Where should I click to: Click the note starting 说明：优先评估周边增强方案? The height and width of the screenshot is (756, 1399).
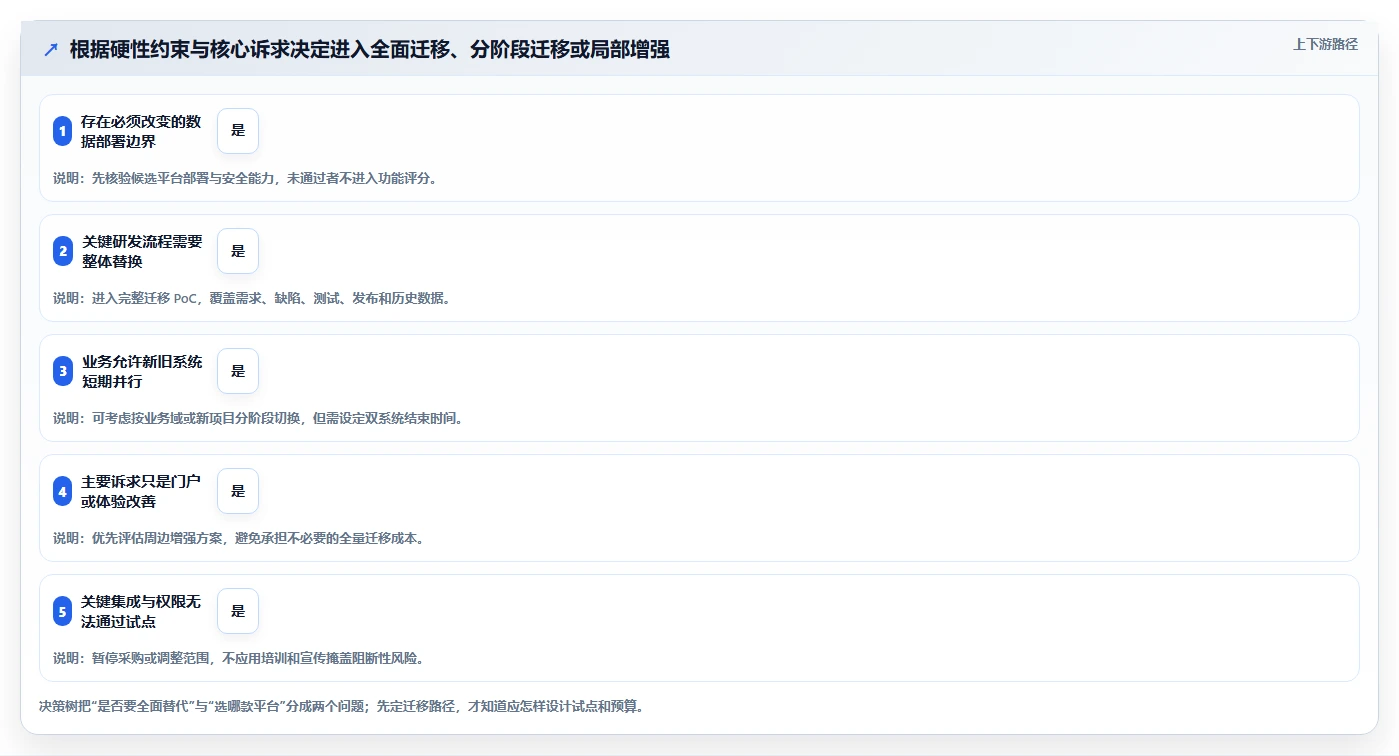point(239,538)
